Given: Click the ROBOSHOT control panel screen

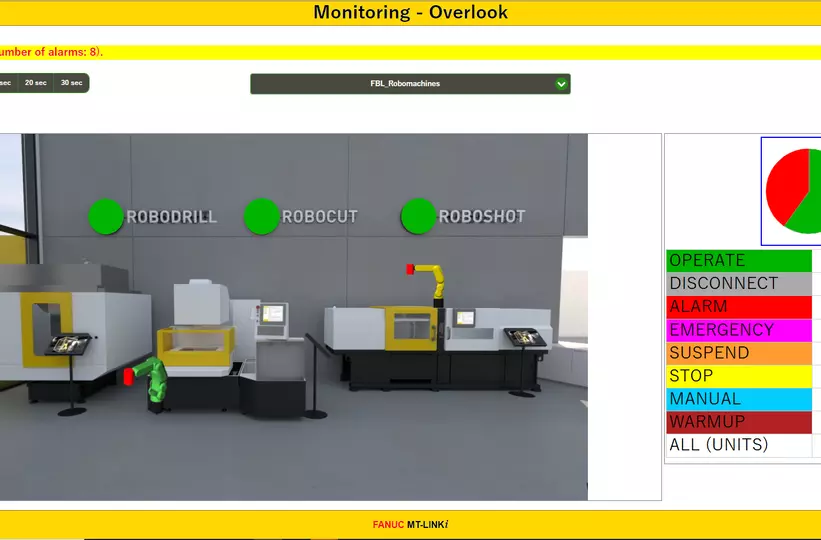Looking at the screenshot, I should (464, 318).
